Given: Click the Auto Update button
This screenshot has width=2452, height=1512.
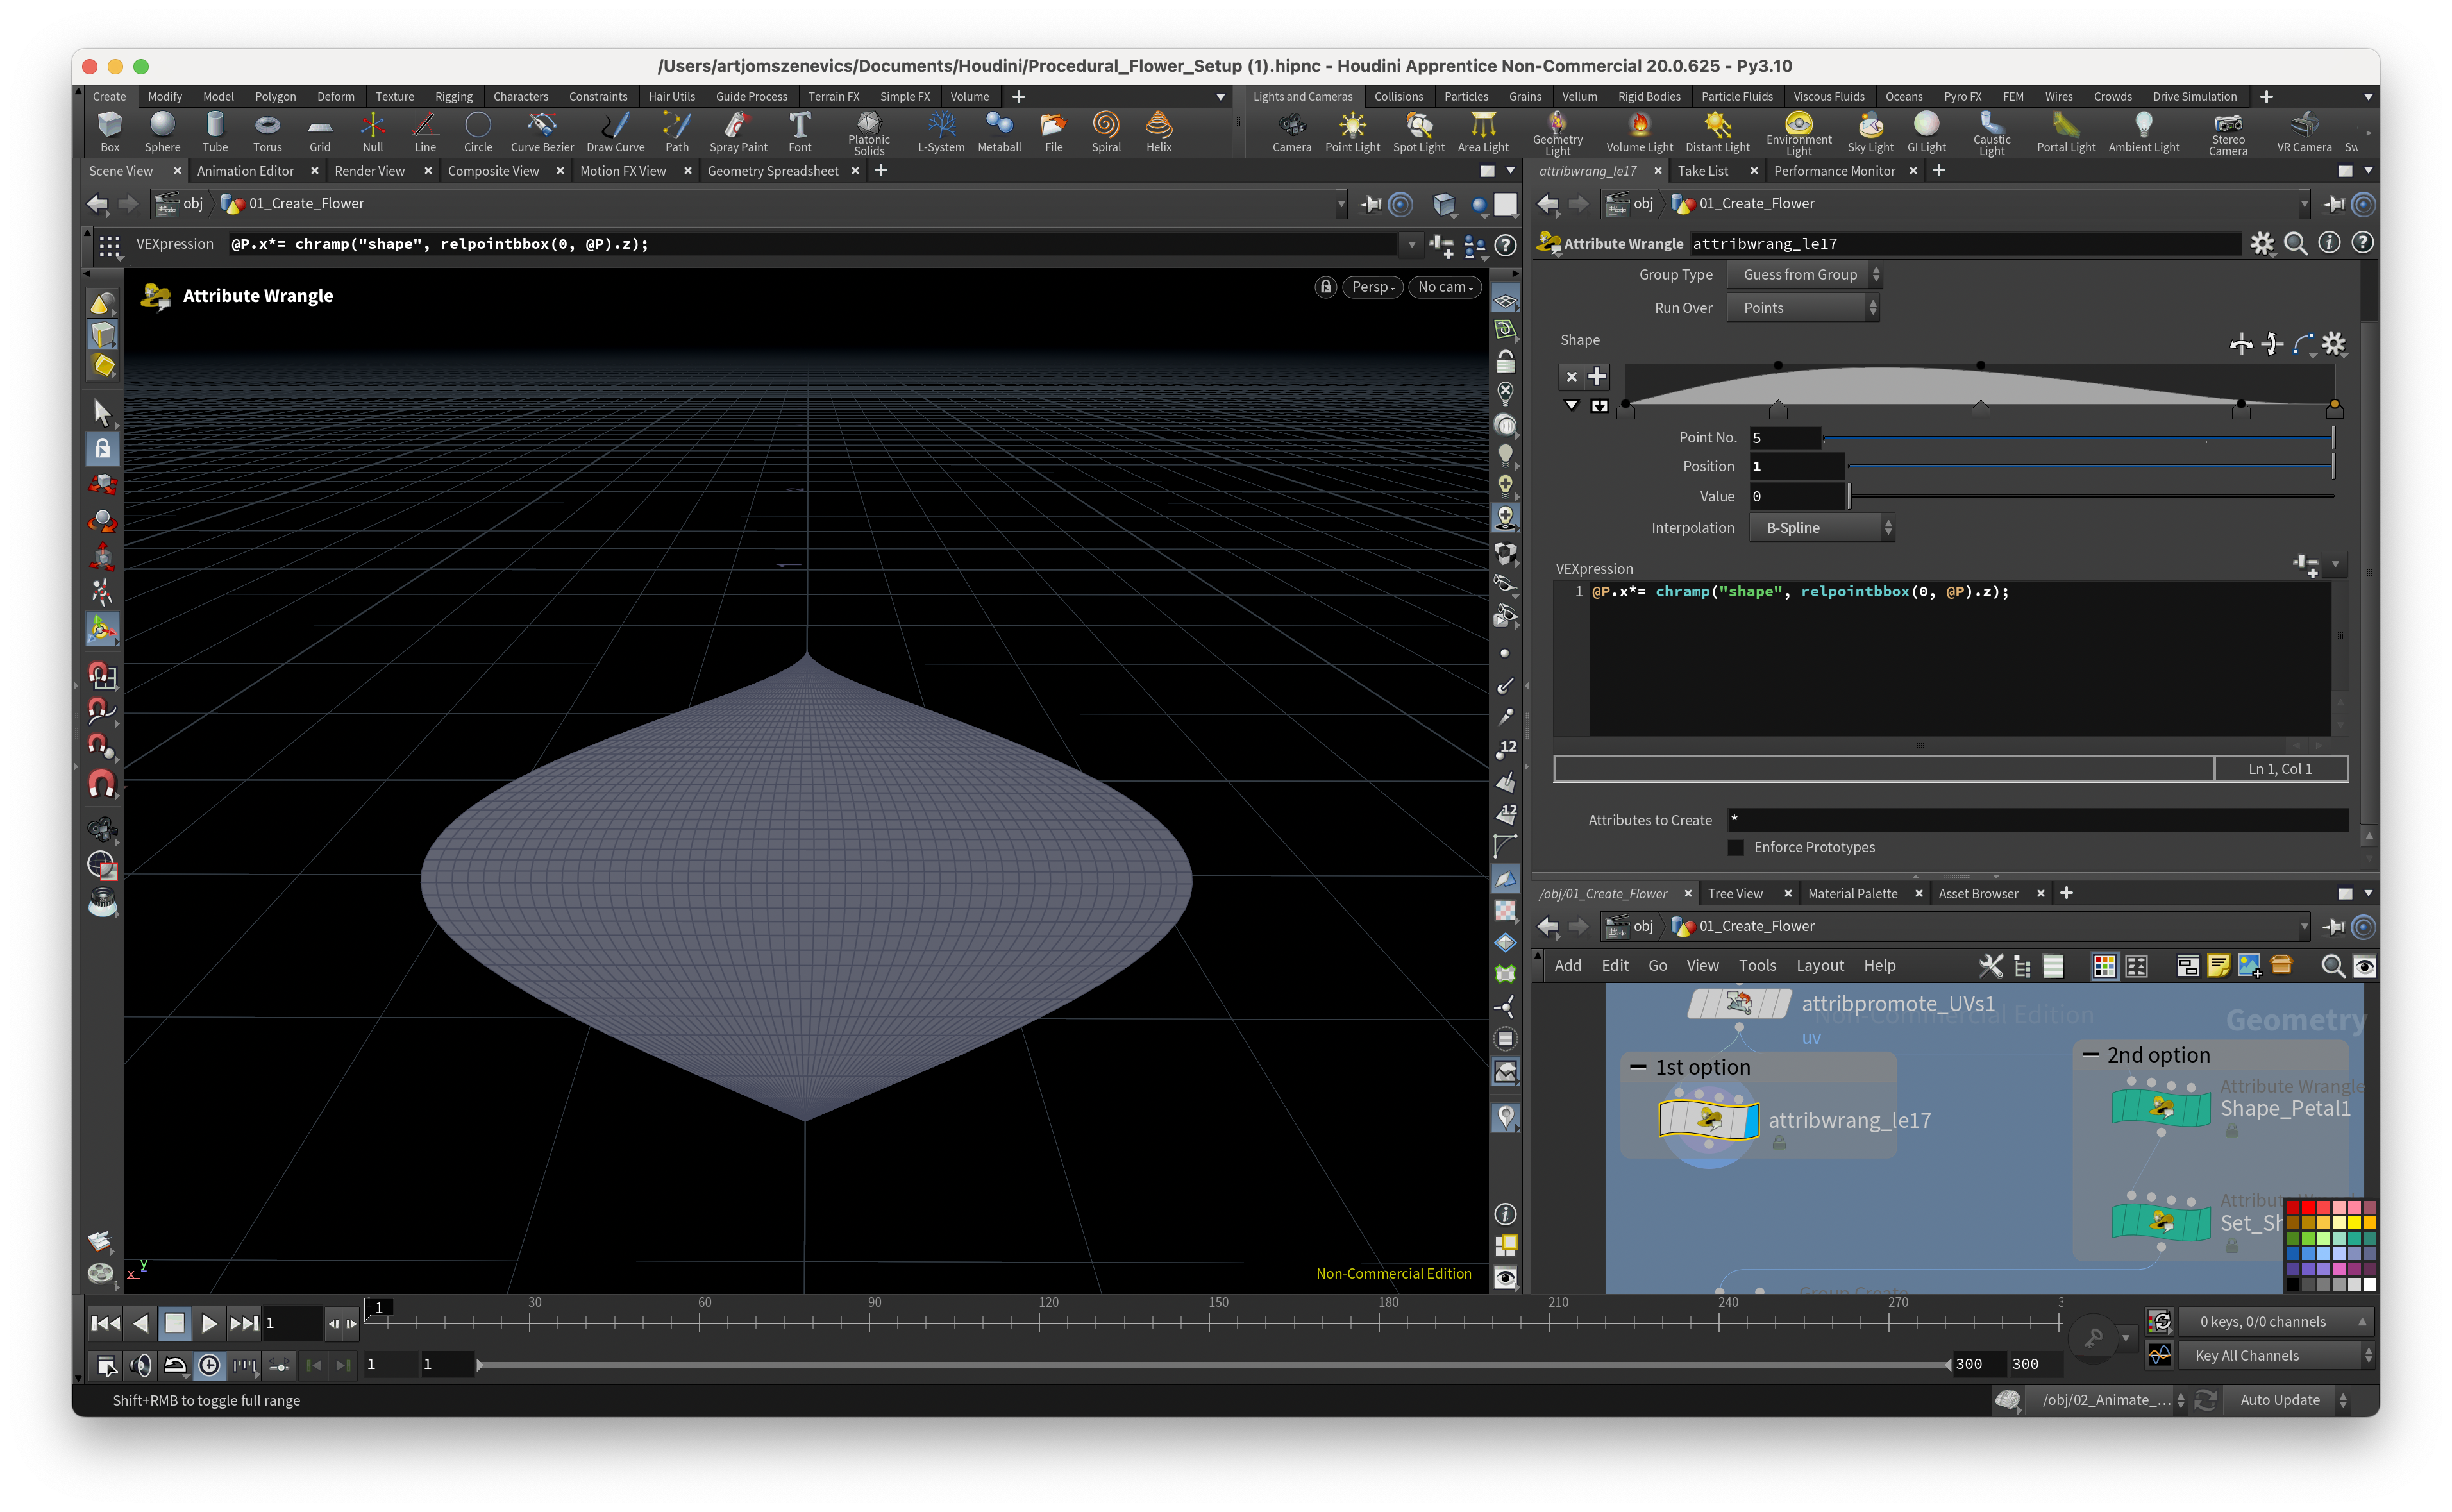Looking at the screenshot, I should (2279, 1400).
